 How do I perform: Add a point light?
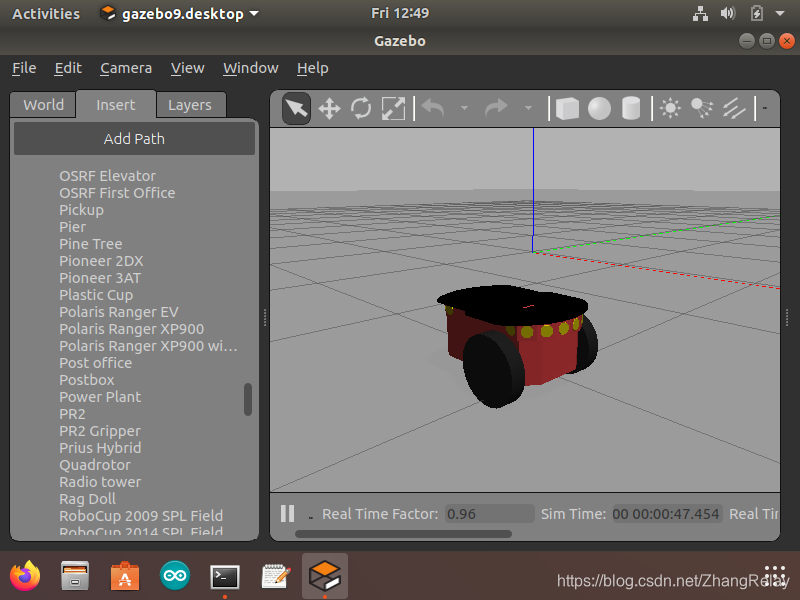click(x=670, y=108)
